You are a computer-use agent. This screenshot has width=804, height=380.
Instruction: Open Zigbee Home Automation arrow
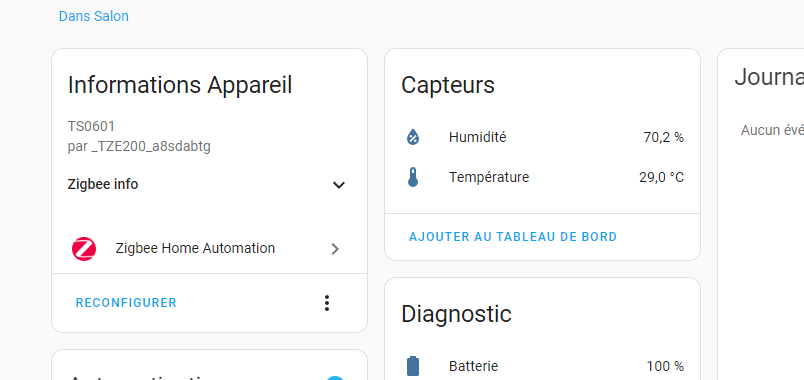[x=335, y=249]
